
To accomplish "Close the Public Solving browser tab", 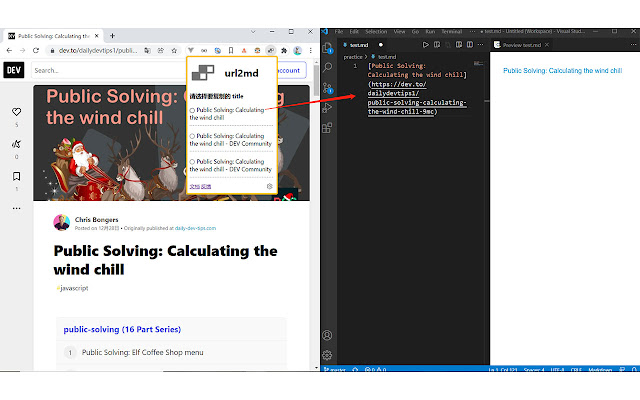I will point(96,36).
